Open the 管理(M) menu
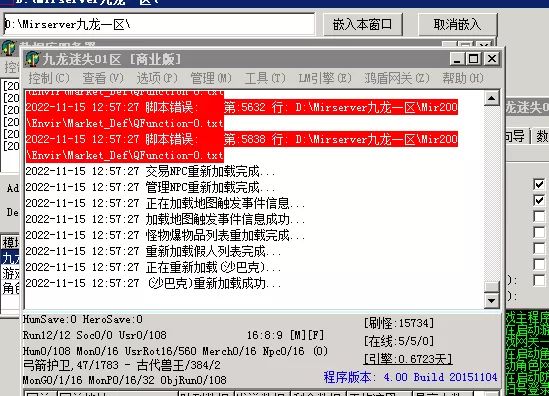 211,78
